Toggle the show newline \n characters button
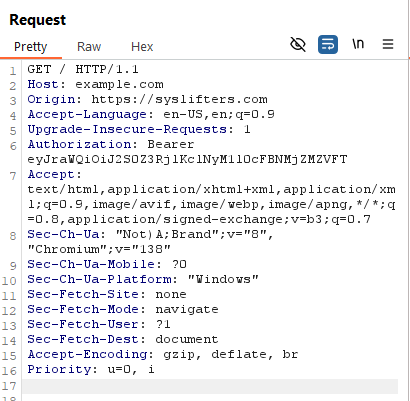The width and height of the screenshot is (410, 401). [358, 44]
